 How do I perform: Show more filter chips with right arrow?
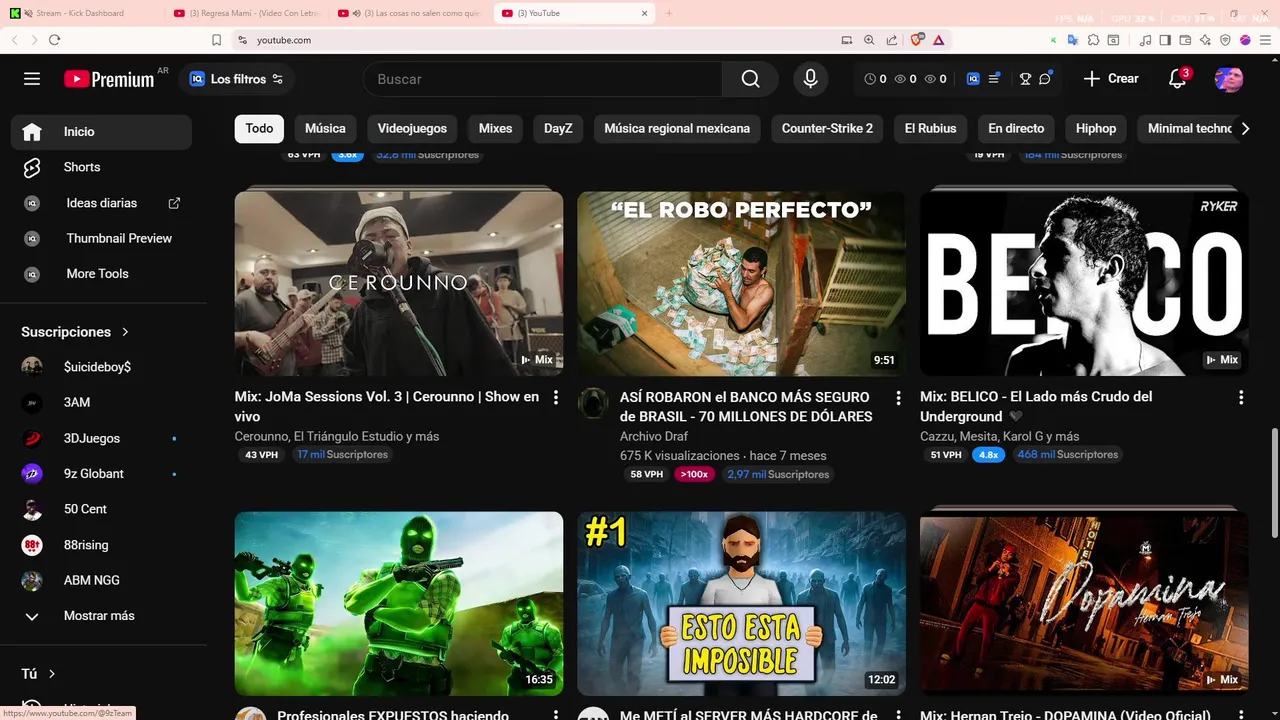click(1245, 128)
